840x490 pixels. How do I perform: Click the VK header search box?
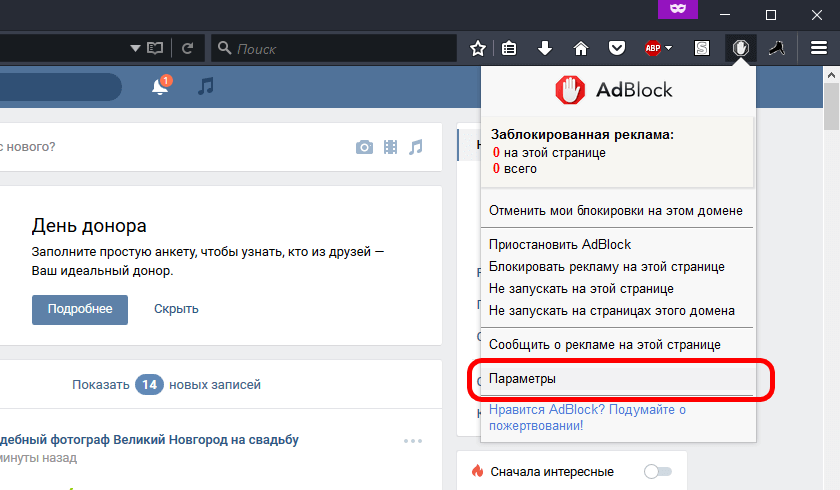point(61,87)
